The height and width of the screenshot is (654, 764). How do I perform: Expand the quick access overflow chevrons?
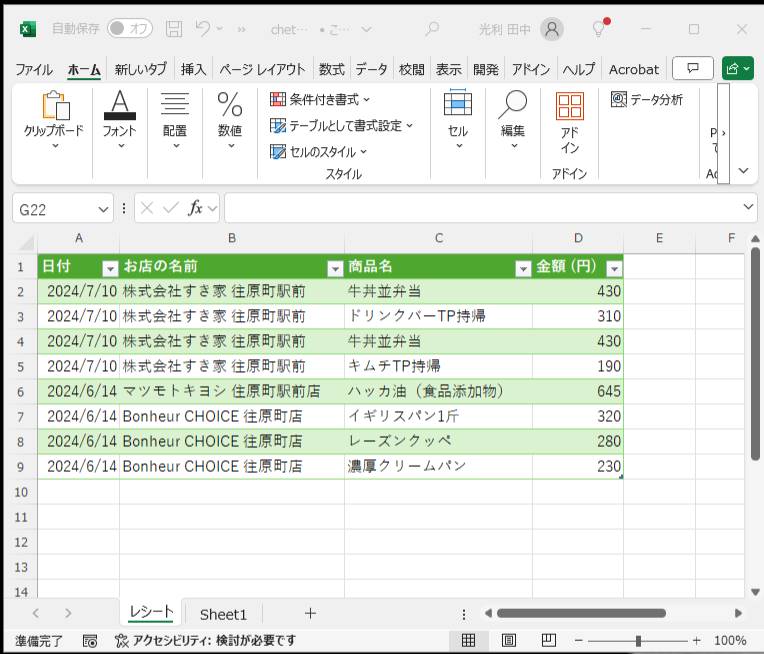pyautogui.click(x=242, y=29)
